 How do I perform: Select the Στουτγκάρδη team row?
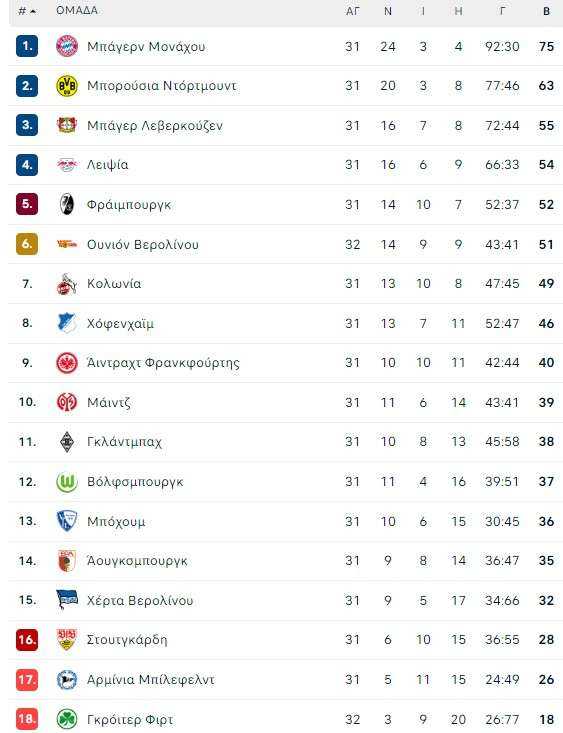point(285,640)
